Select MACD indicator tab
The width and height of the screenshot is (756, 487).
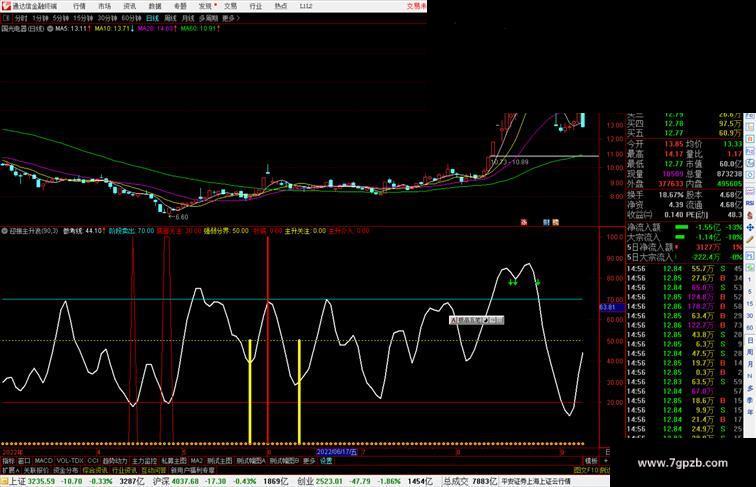pos(43,461)
